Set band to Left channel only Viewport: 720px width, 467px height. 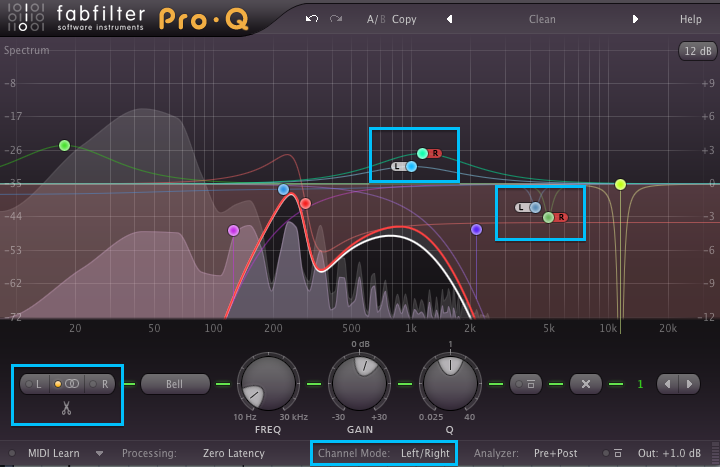pyautogui.click(x=34, y=384)
